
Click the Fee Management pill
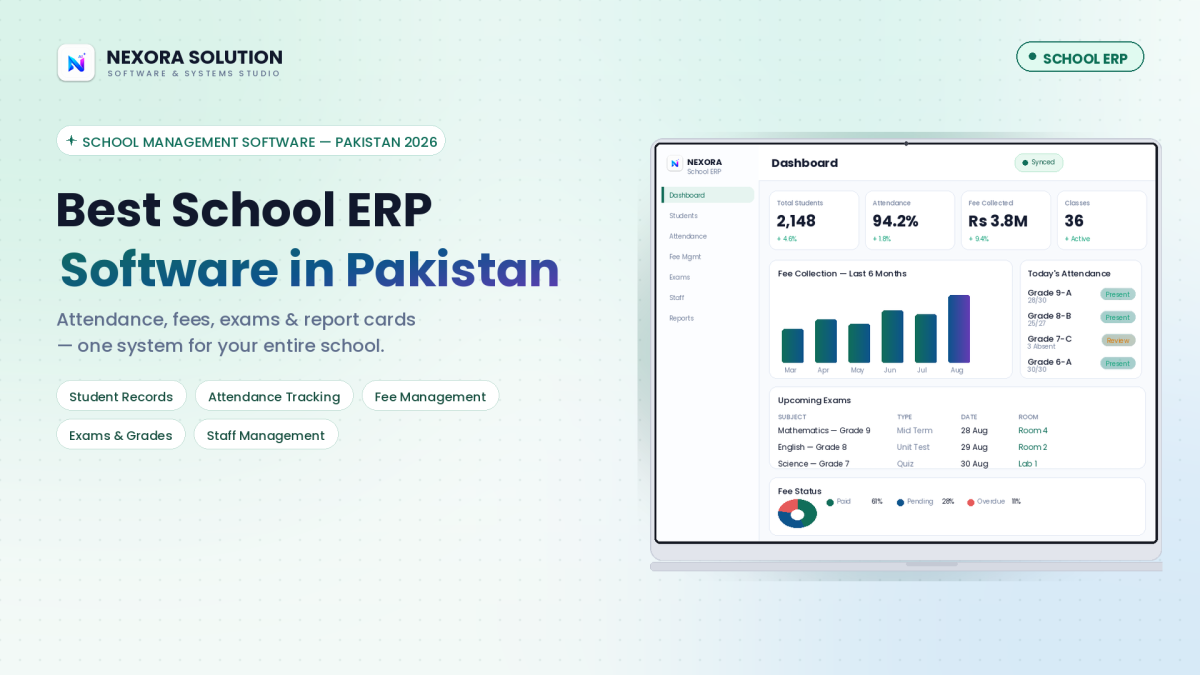(x=430, y=396)
